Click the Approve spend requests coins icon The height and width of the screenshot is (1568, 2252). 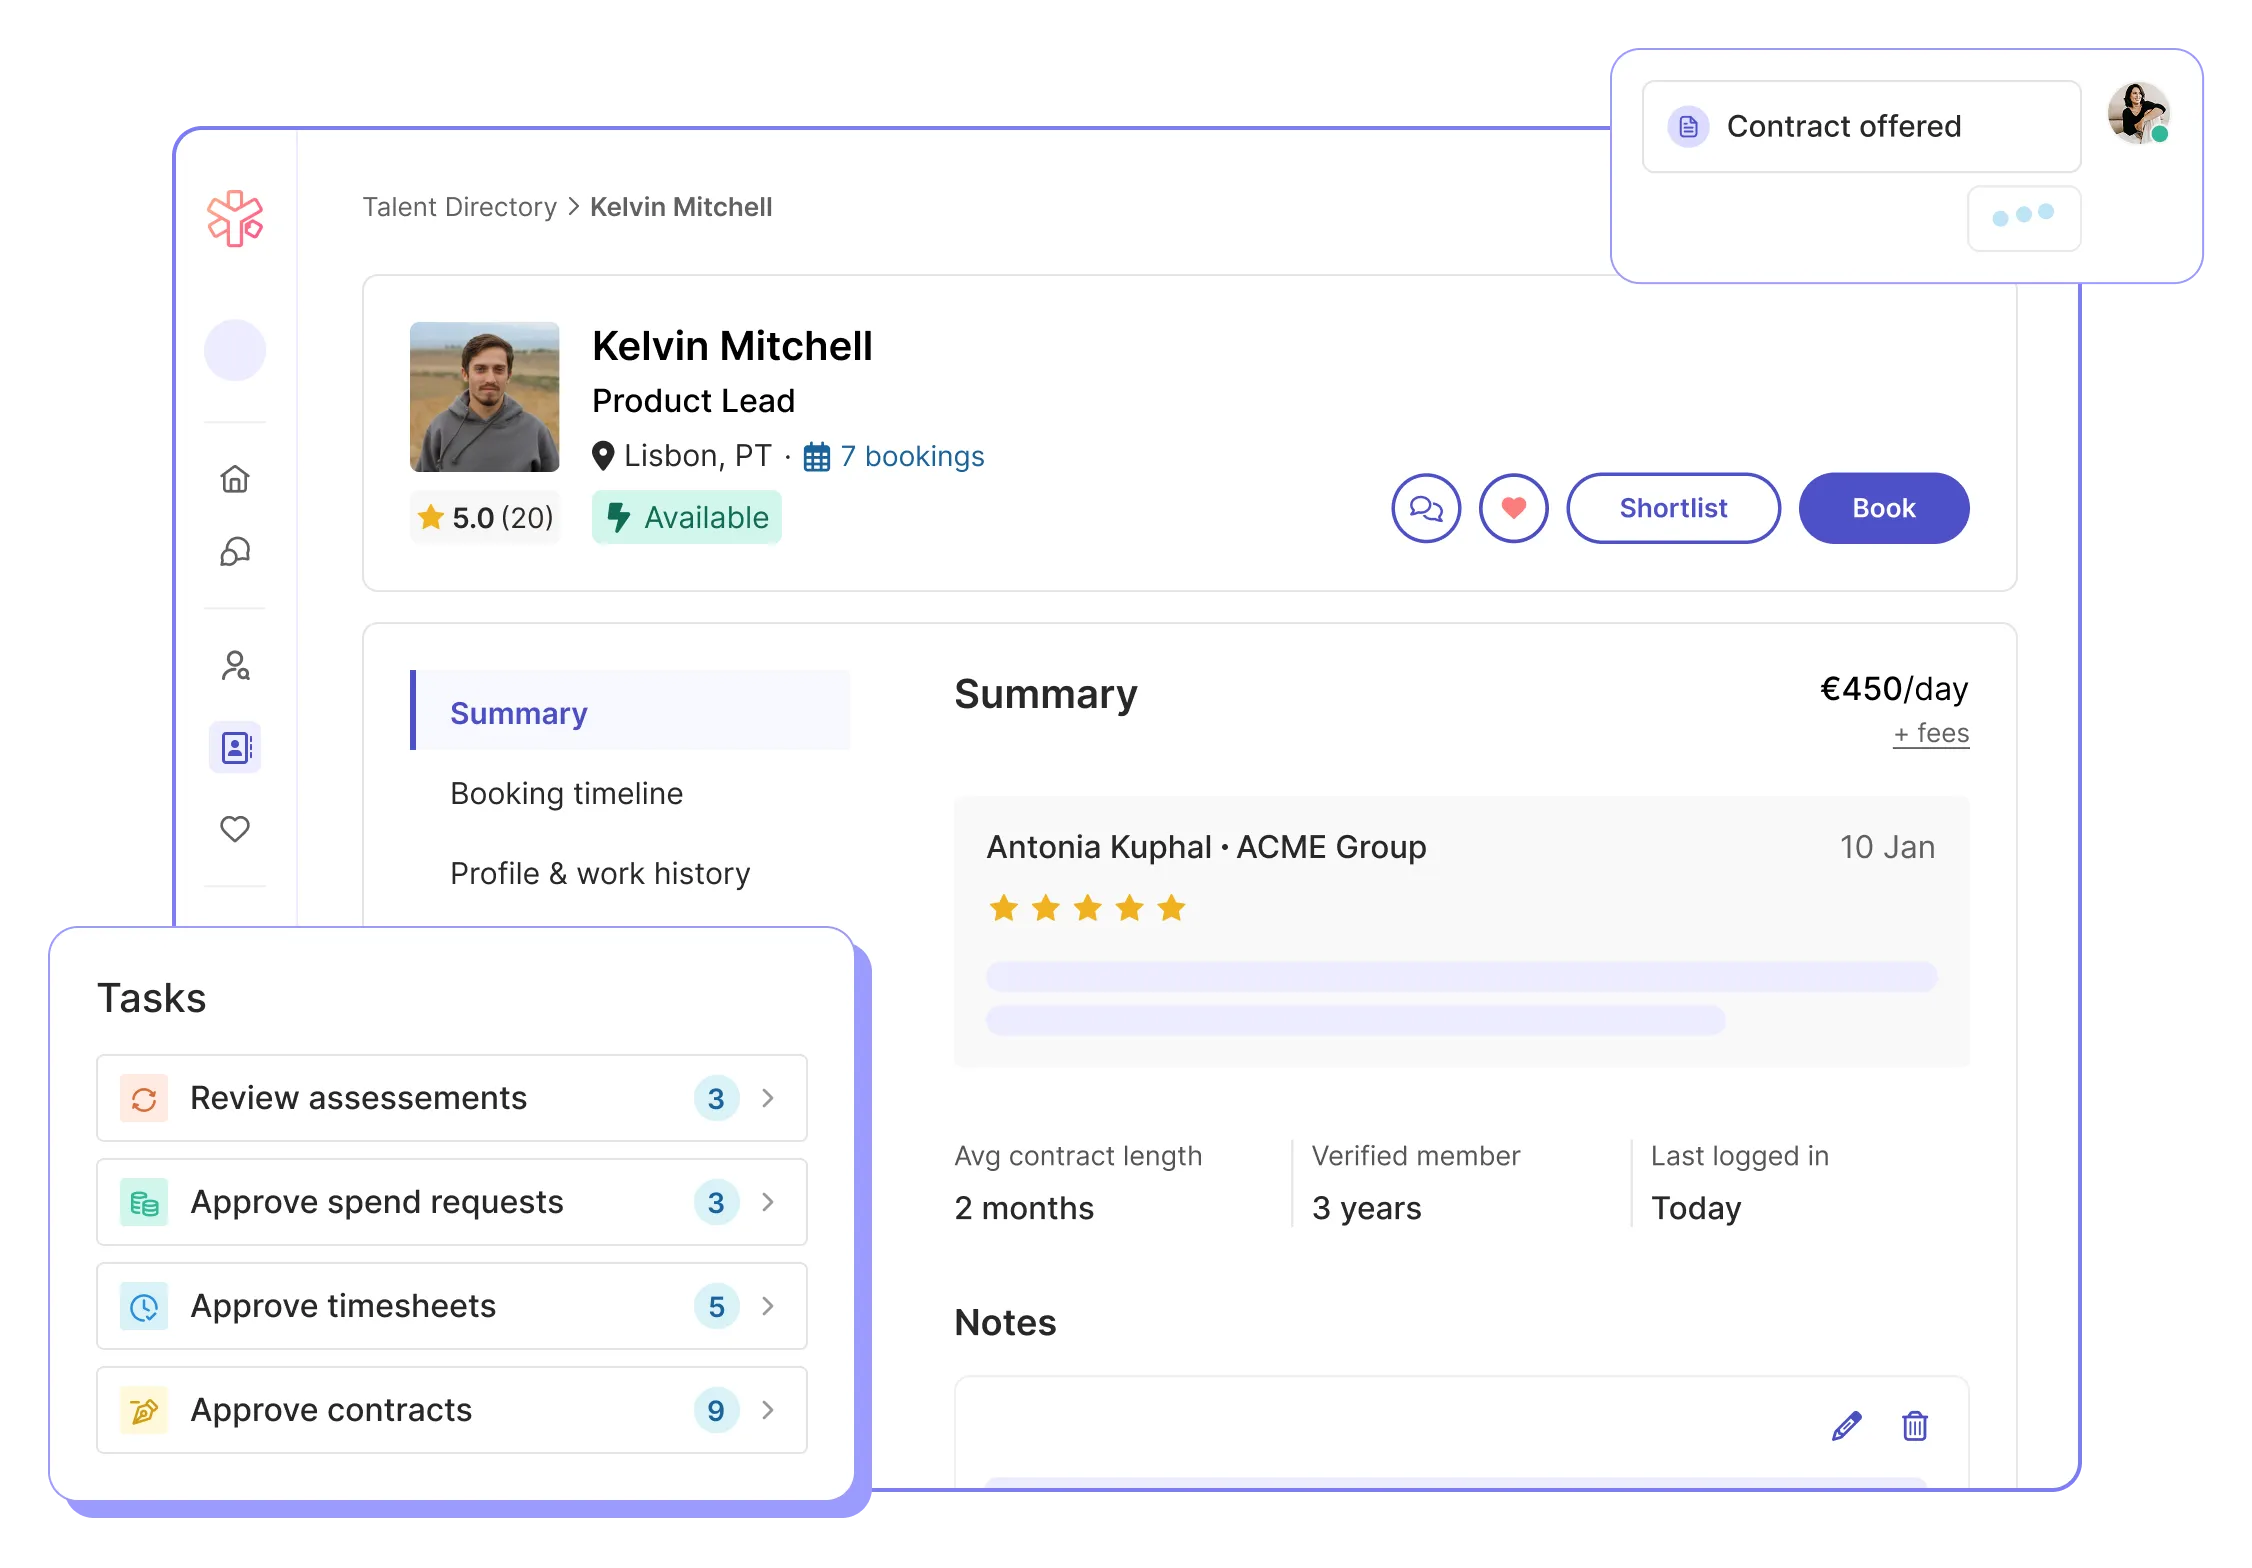(144, 1203)
